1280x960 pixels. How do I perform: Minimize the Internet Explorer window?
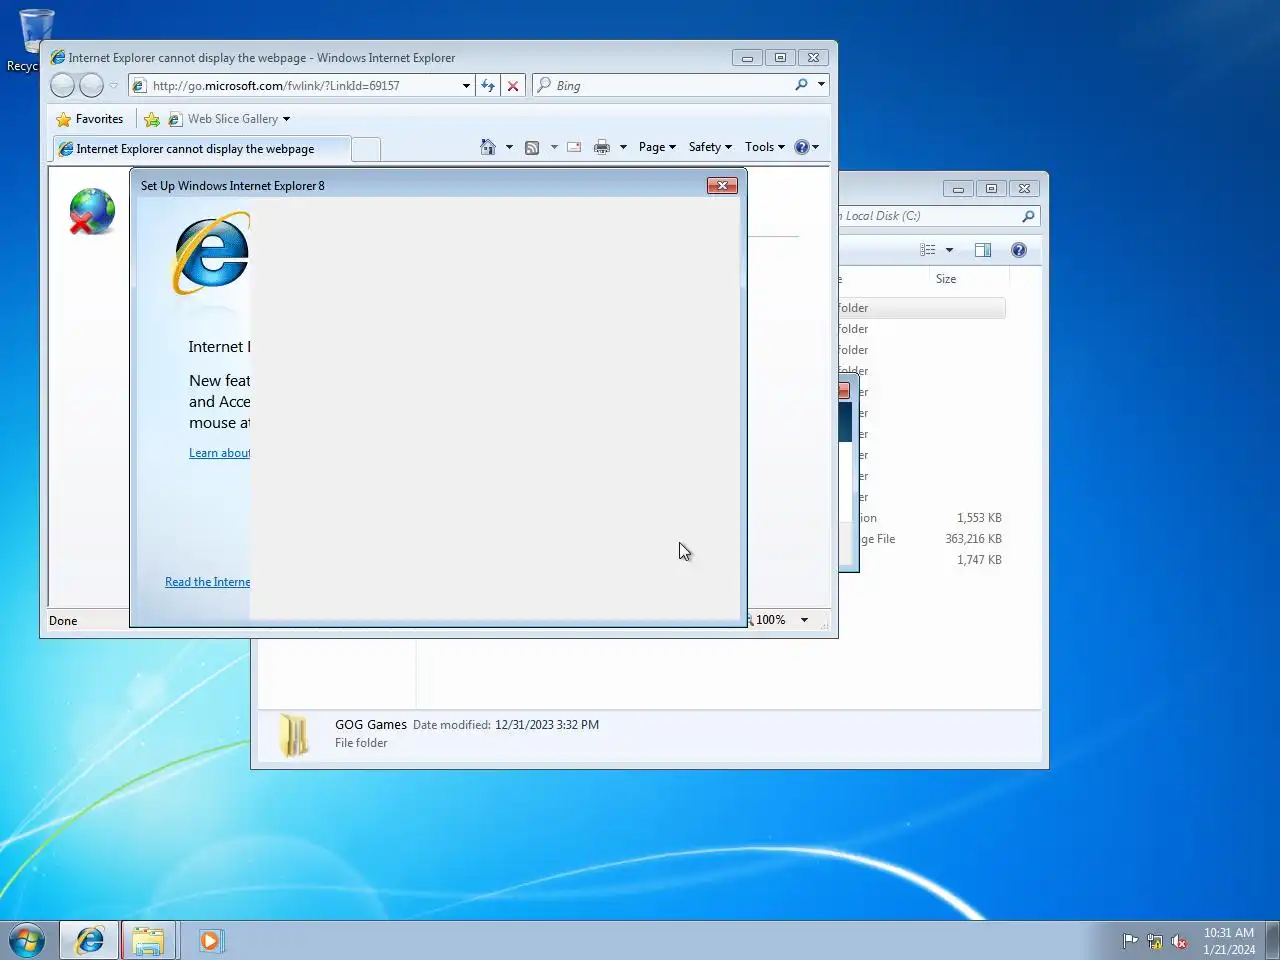click(747, 58)
